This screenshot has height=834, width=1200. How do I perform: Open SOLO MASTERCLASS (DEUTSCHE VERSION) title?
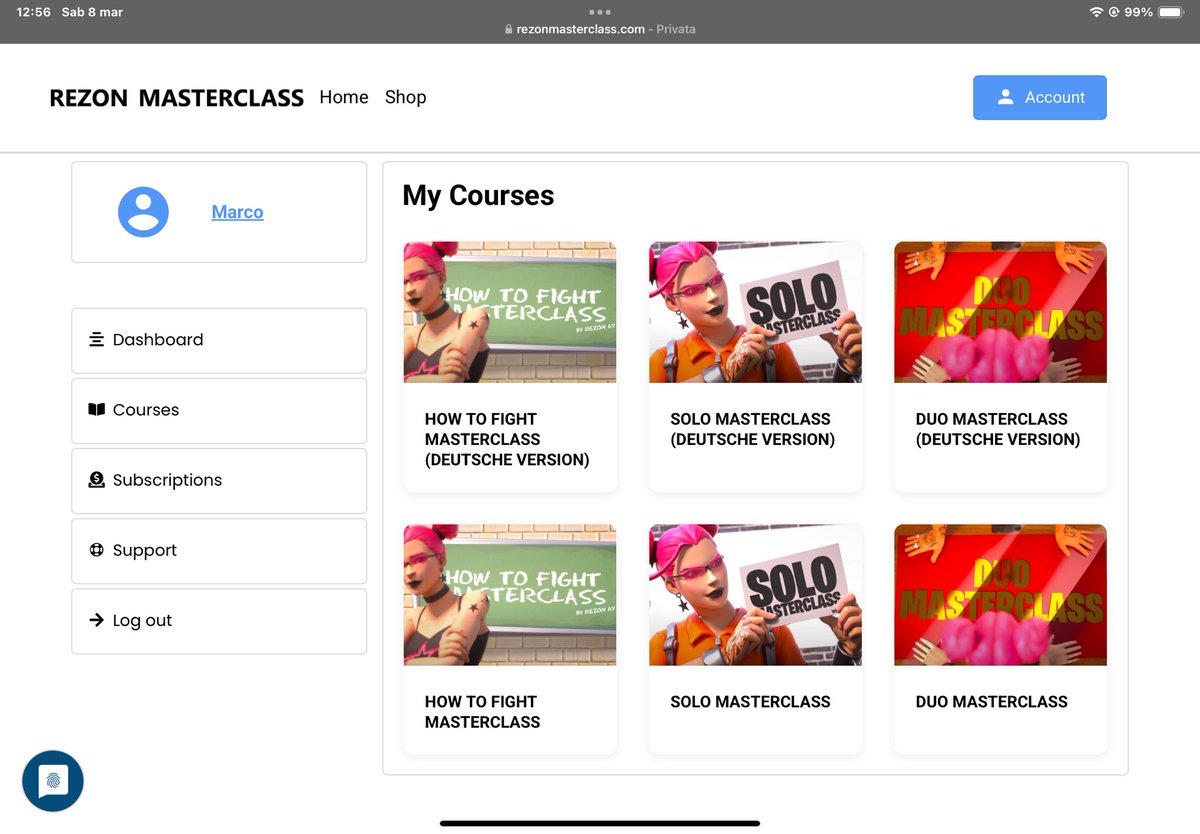point(752,429)
